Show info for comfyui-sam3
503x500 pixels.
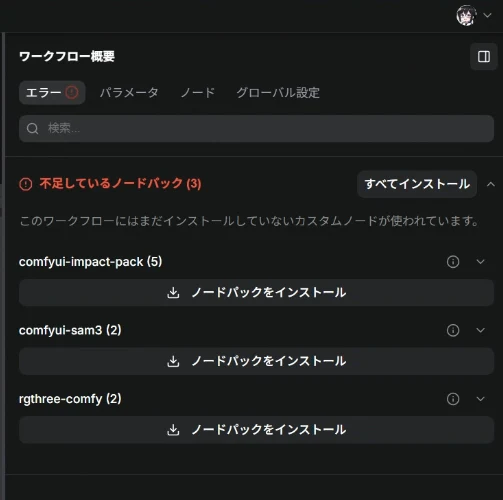pyautogui.click(x=453, y=330)
